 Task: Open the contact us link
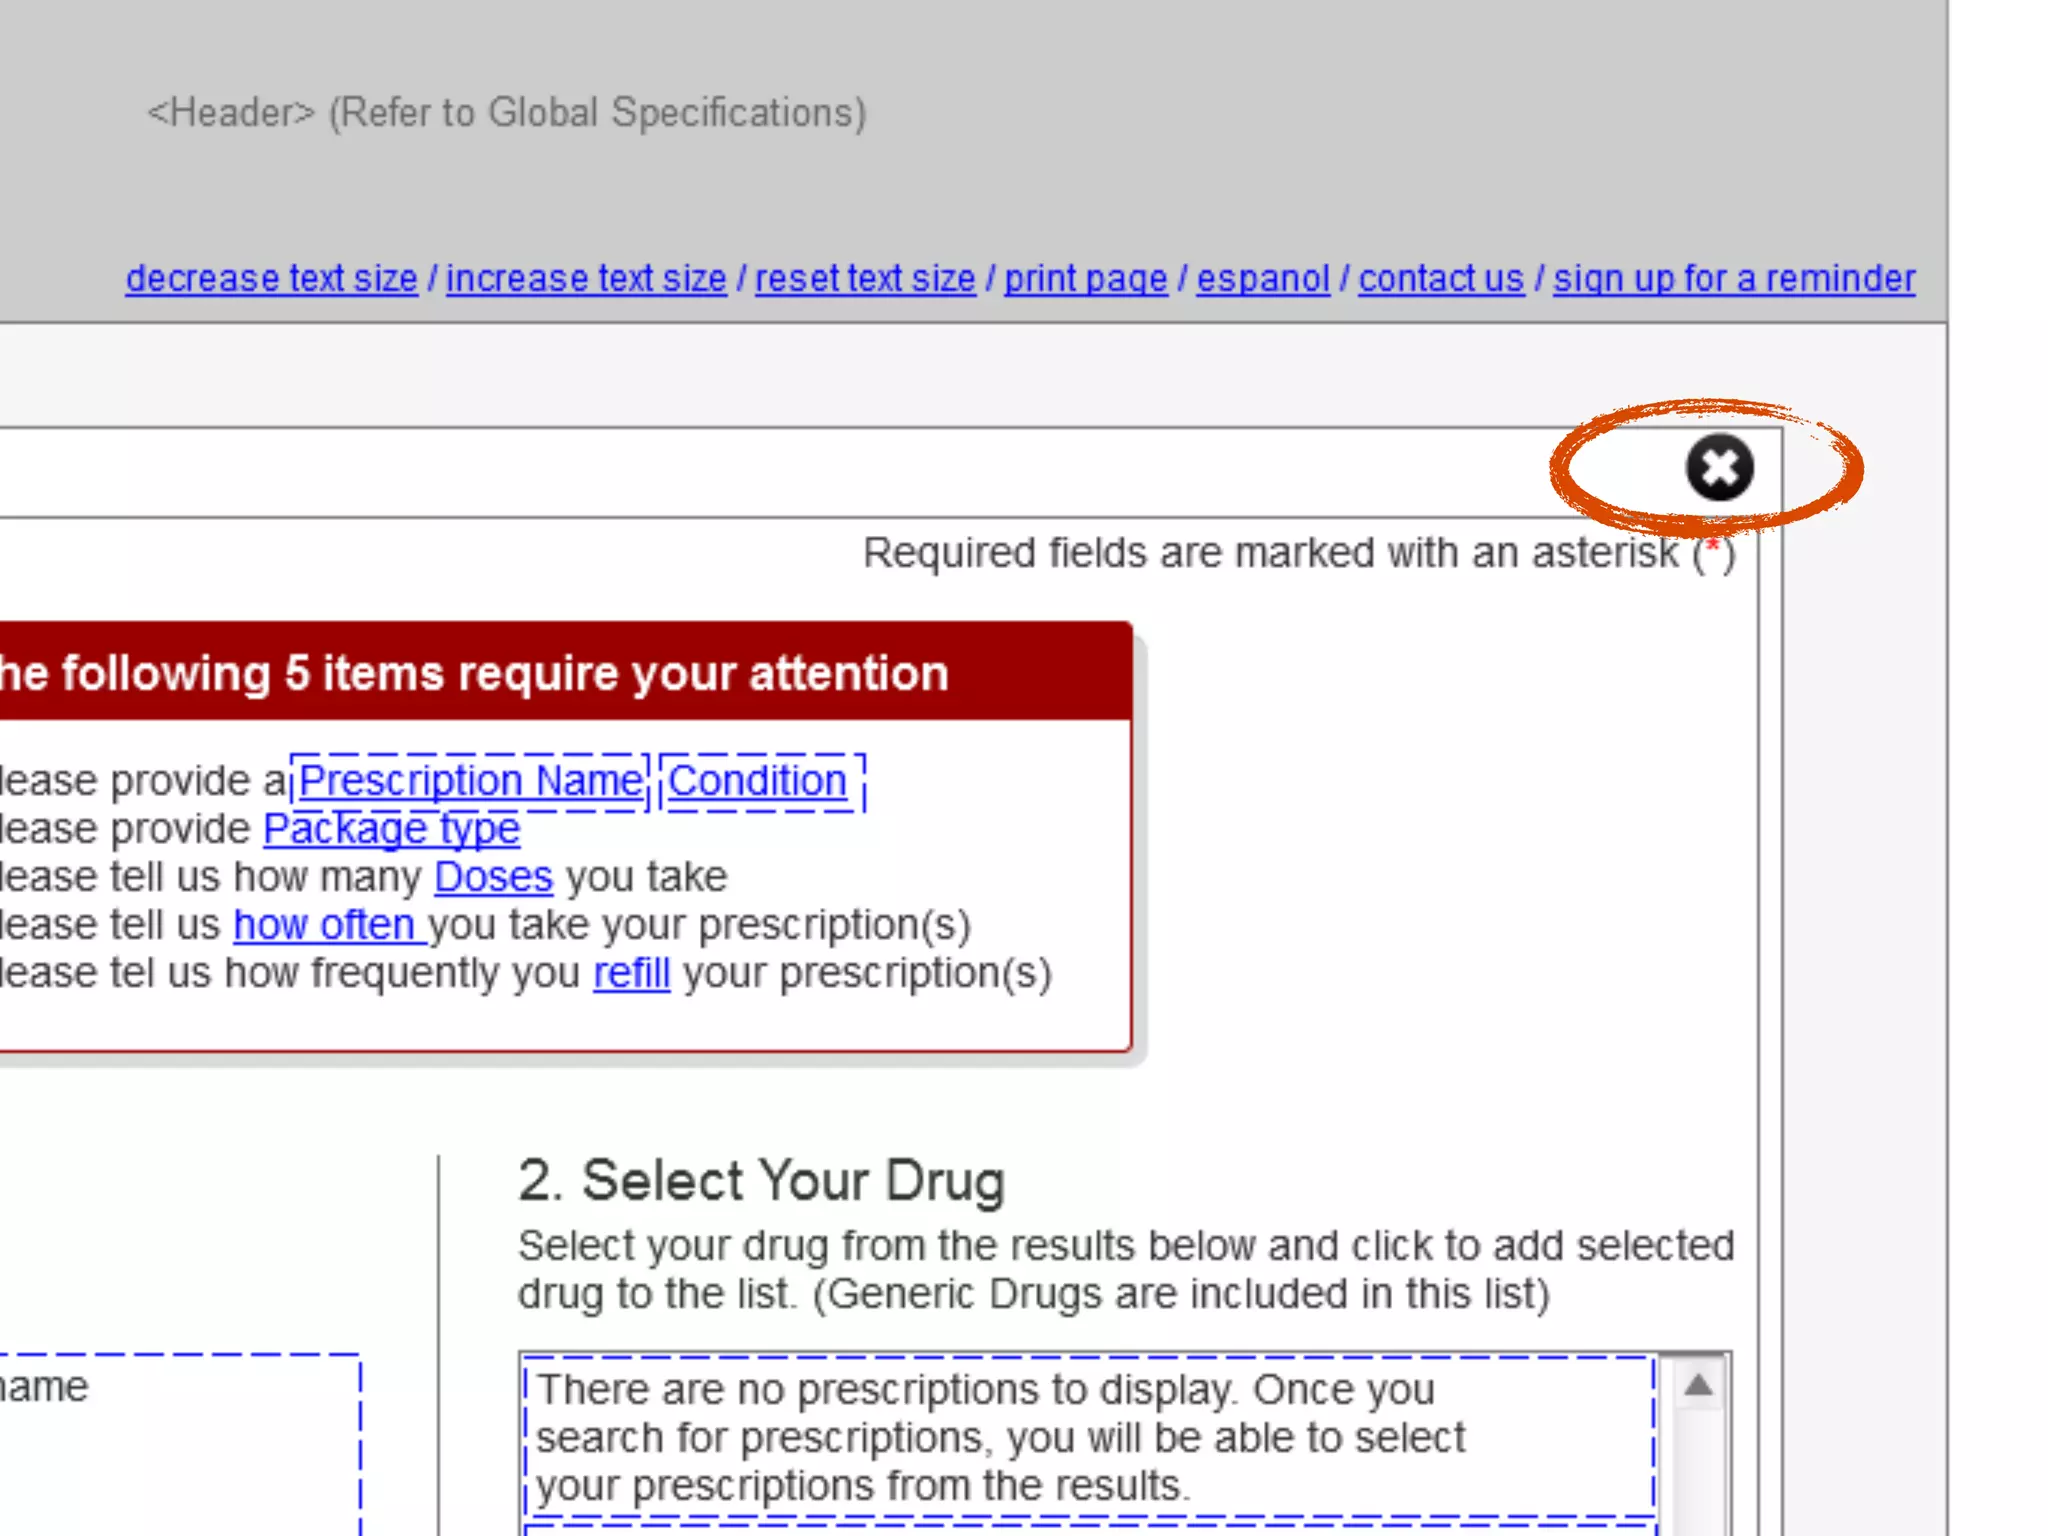tap(1441, 278)
